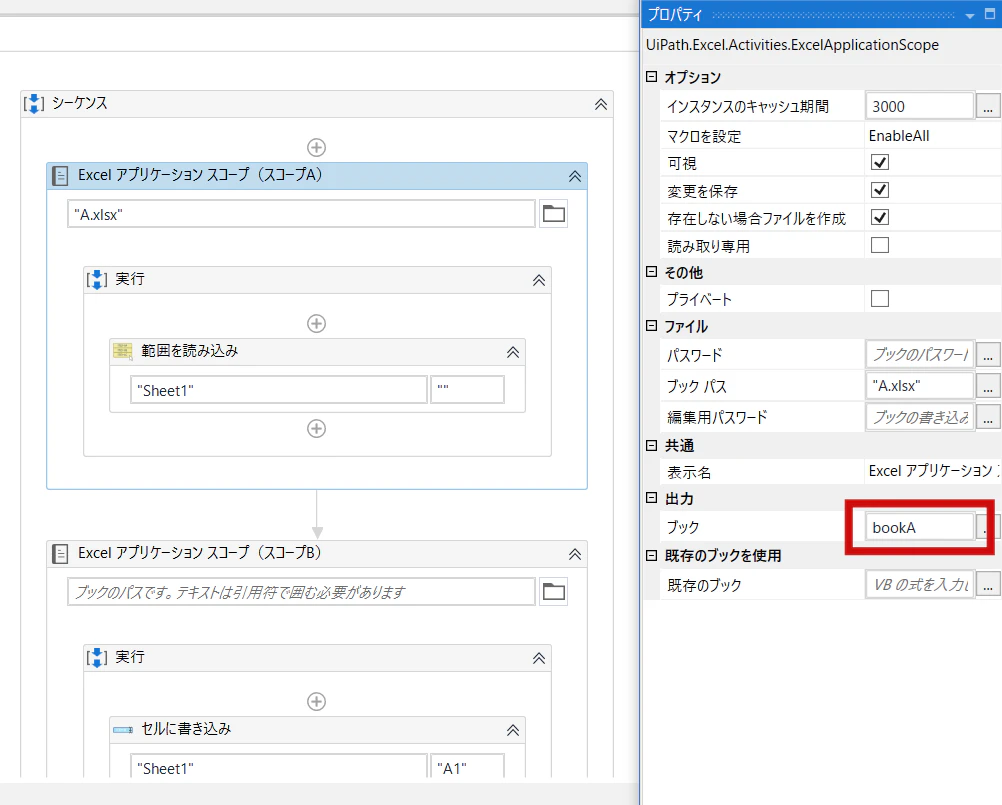Click the Excel scope icon for スコープA
Screen dimensions: 1002x805
pos(60,176)
